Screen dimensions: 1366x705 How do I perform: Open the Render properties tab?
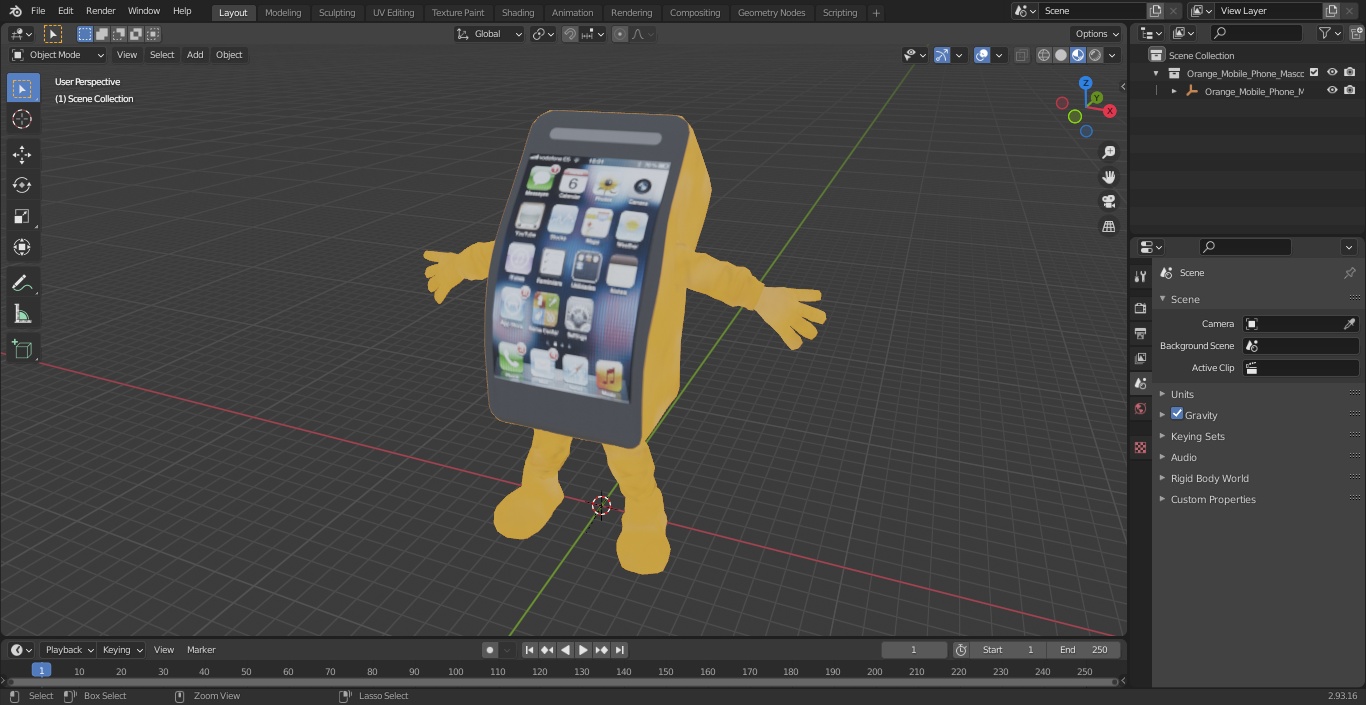(x=1140, y=308)
